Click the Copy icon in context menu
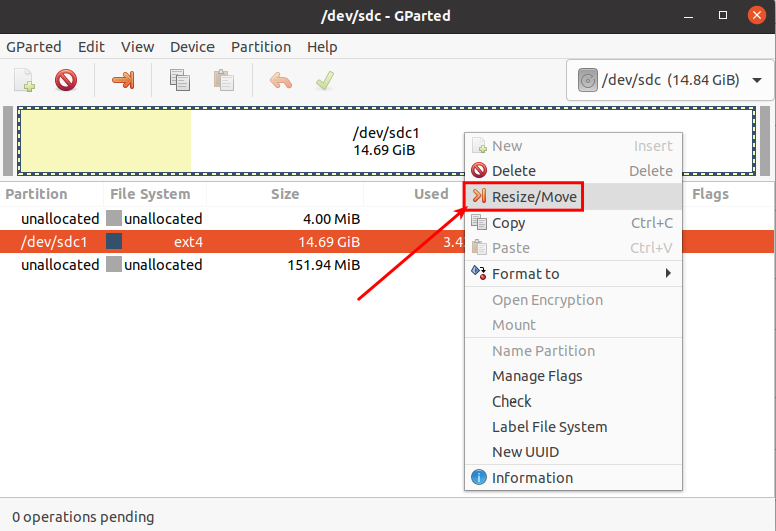The width and height of the screenshot is (776, 531). [x=479, y=222]
